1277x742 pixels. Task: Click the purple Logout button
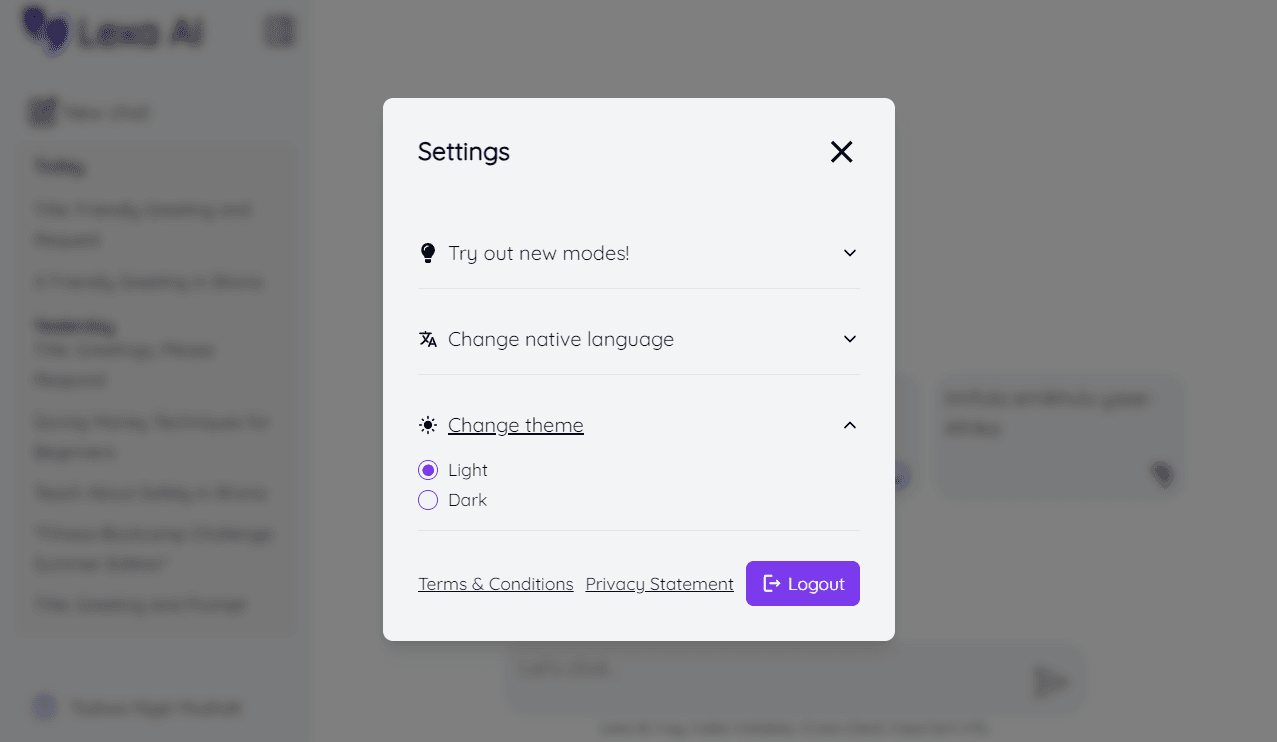pos(803,583)
